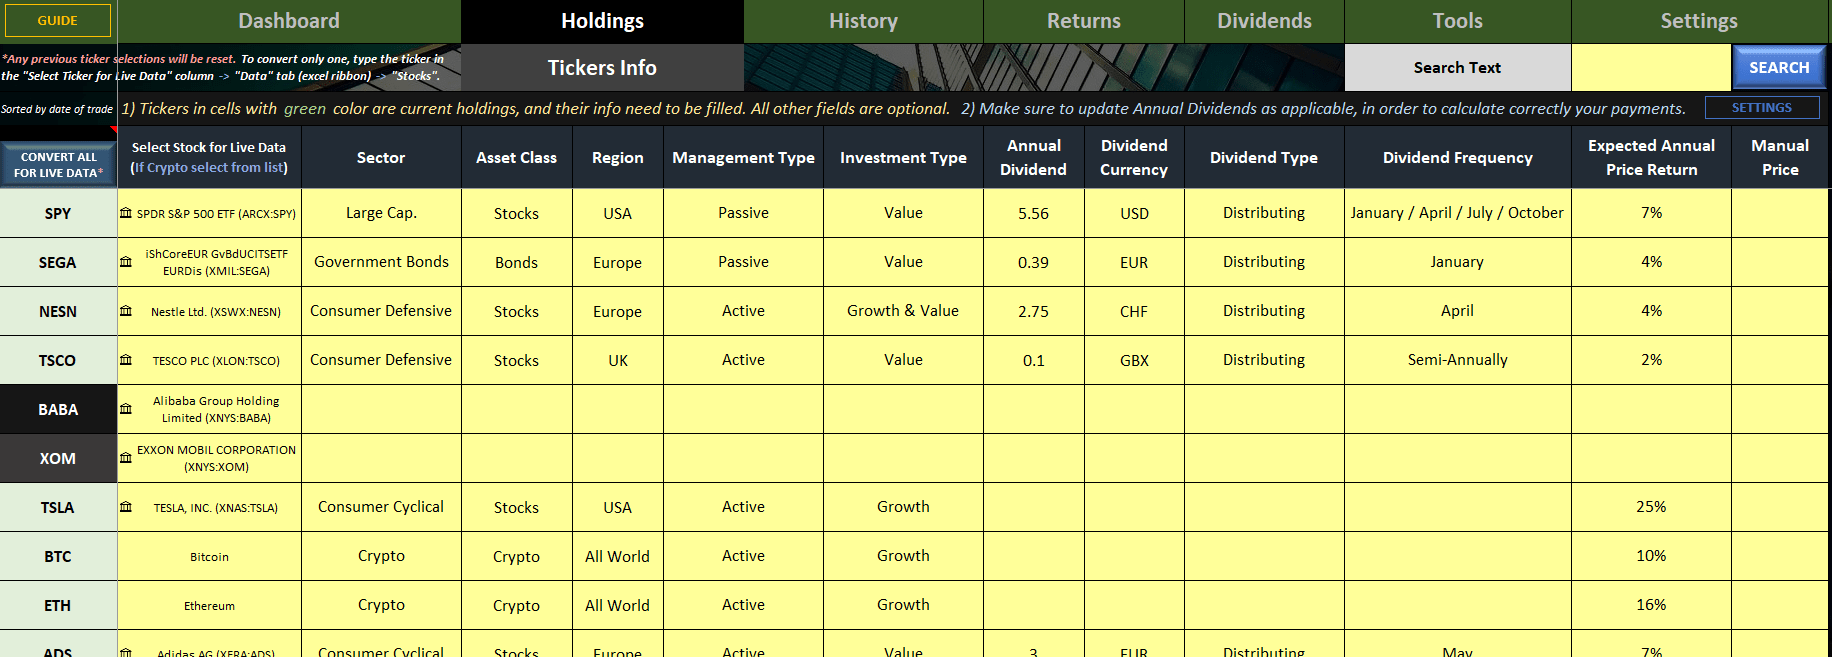Select the XOM ticker cell
This screenshot has width=1832, height=657.
[58, 458]
